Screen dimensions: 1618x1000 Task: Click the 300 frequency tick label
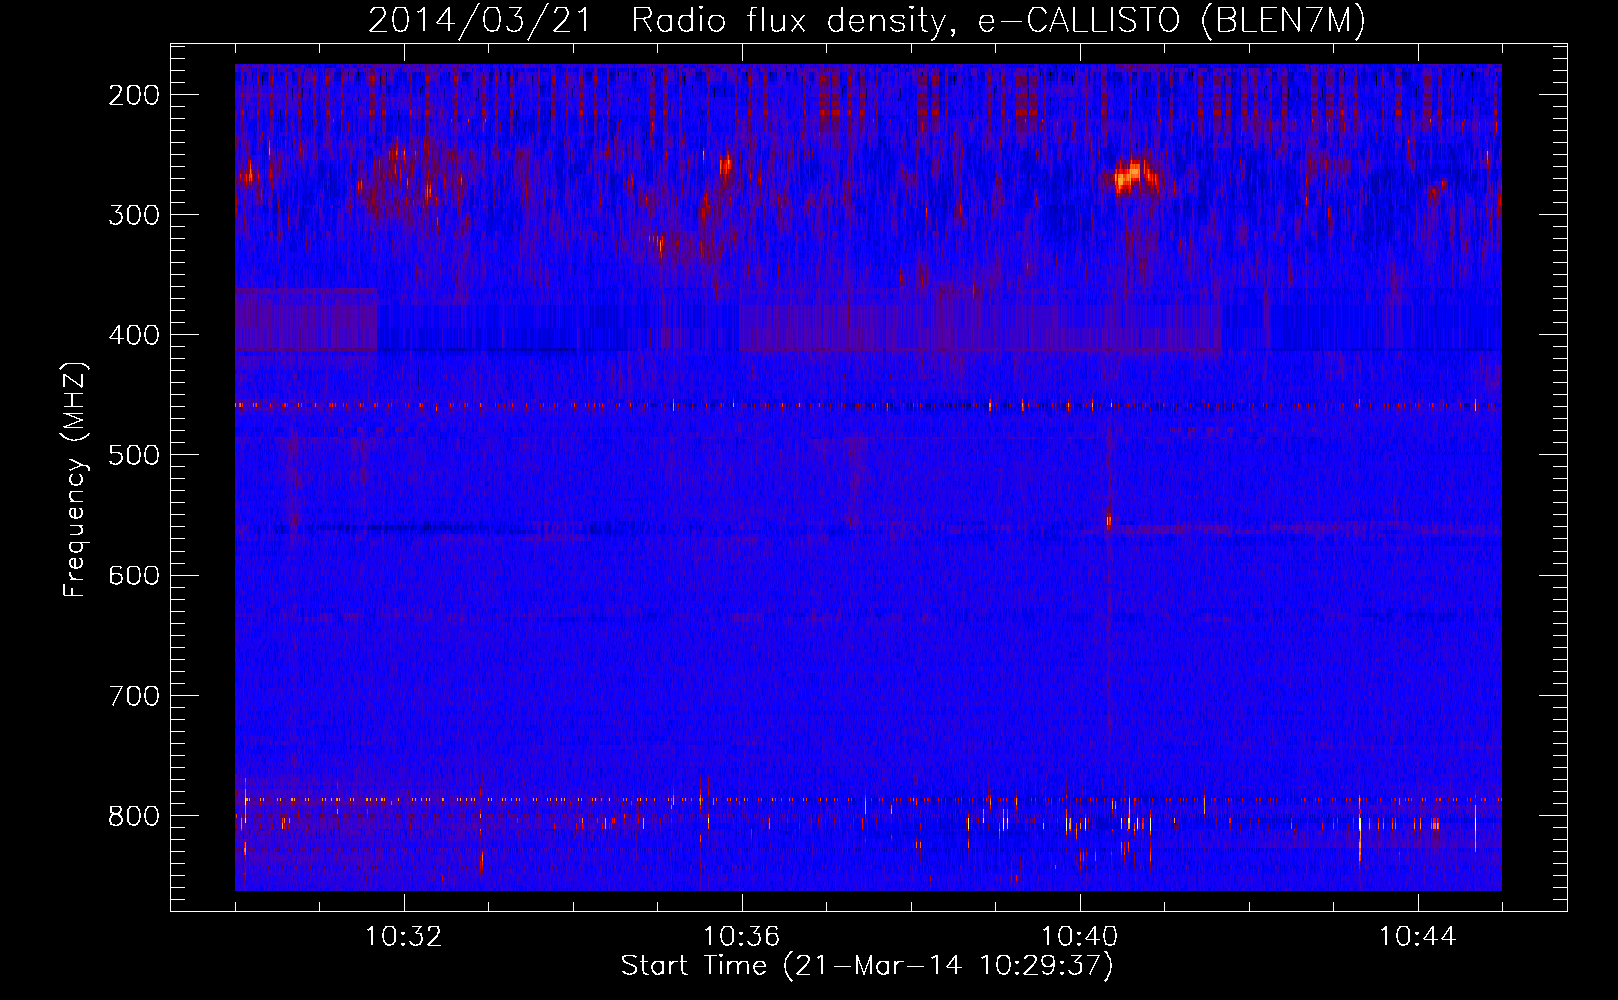pos(133,215)
